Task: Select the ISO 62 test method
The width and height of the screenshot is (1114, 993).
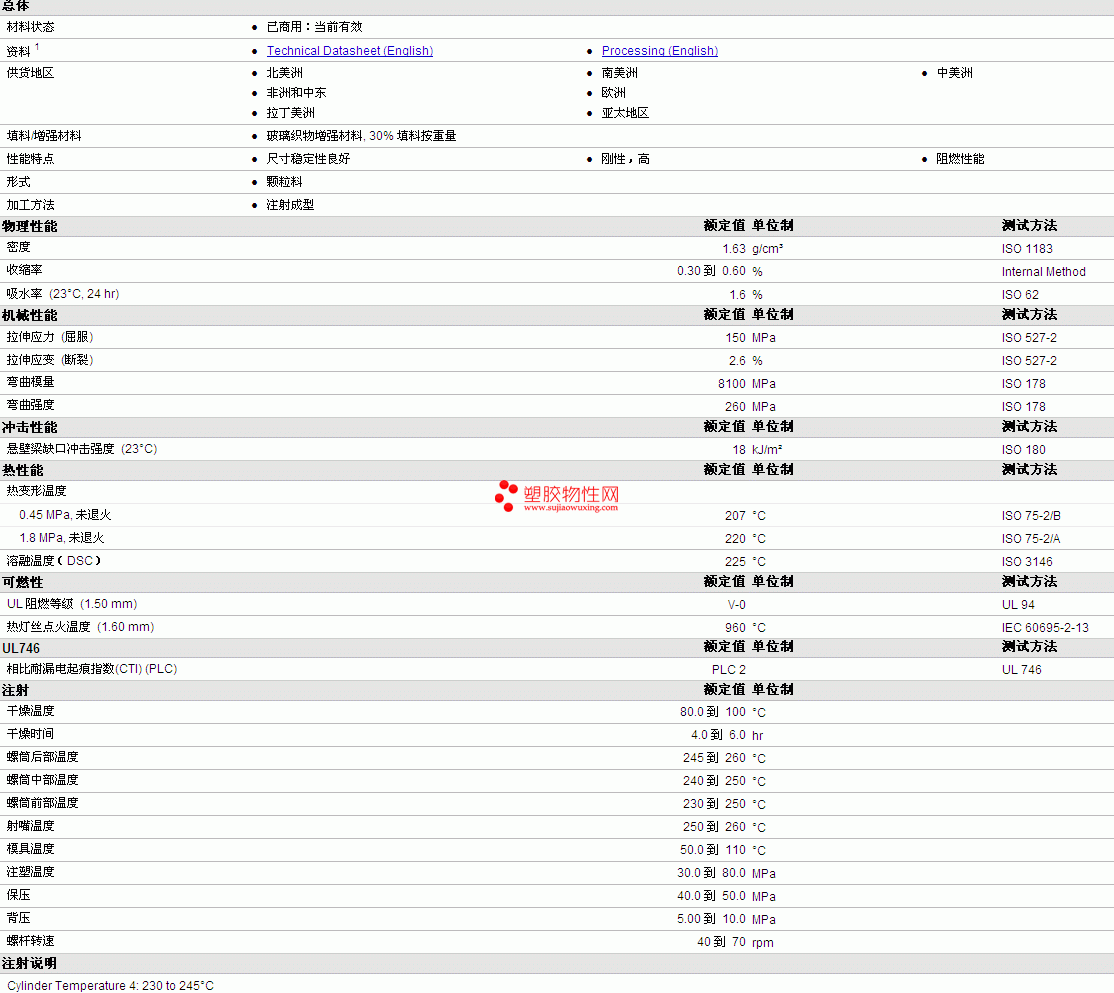Action: pyautogui.click(x=1020, y=294)
